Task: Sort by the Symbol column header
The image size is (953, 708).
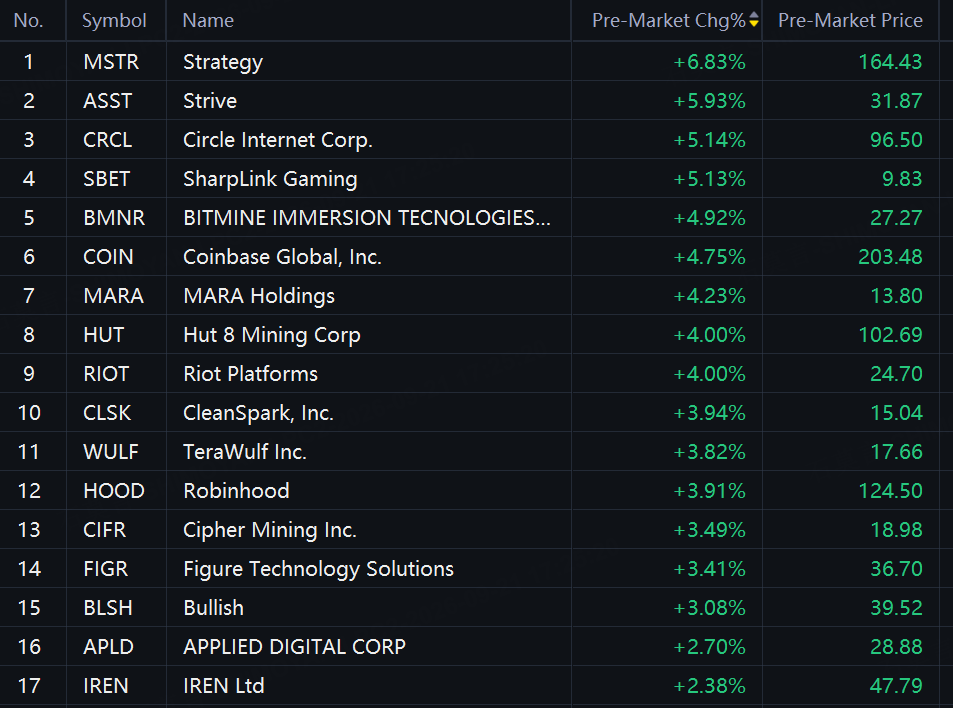Action: pos(114,20)
